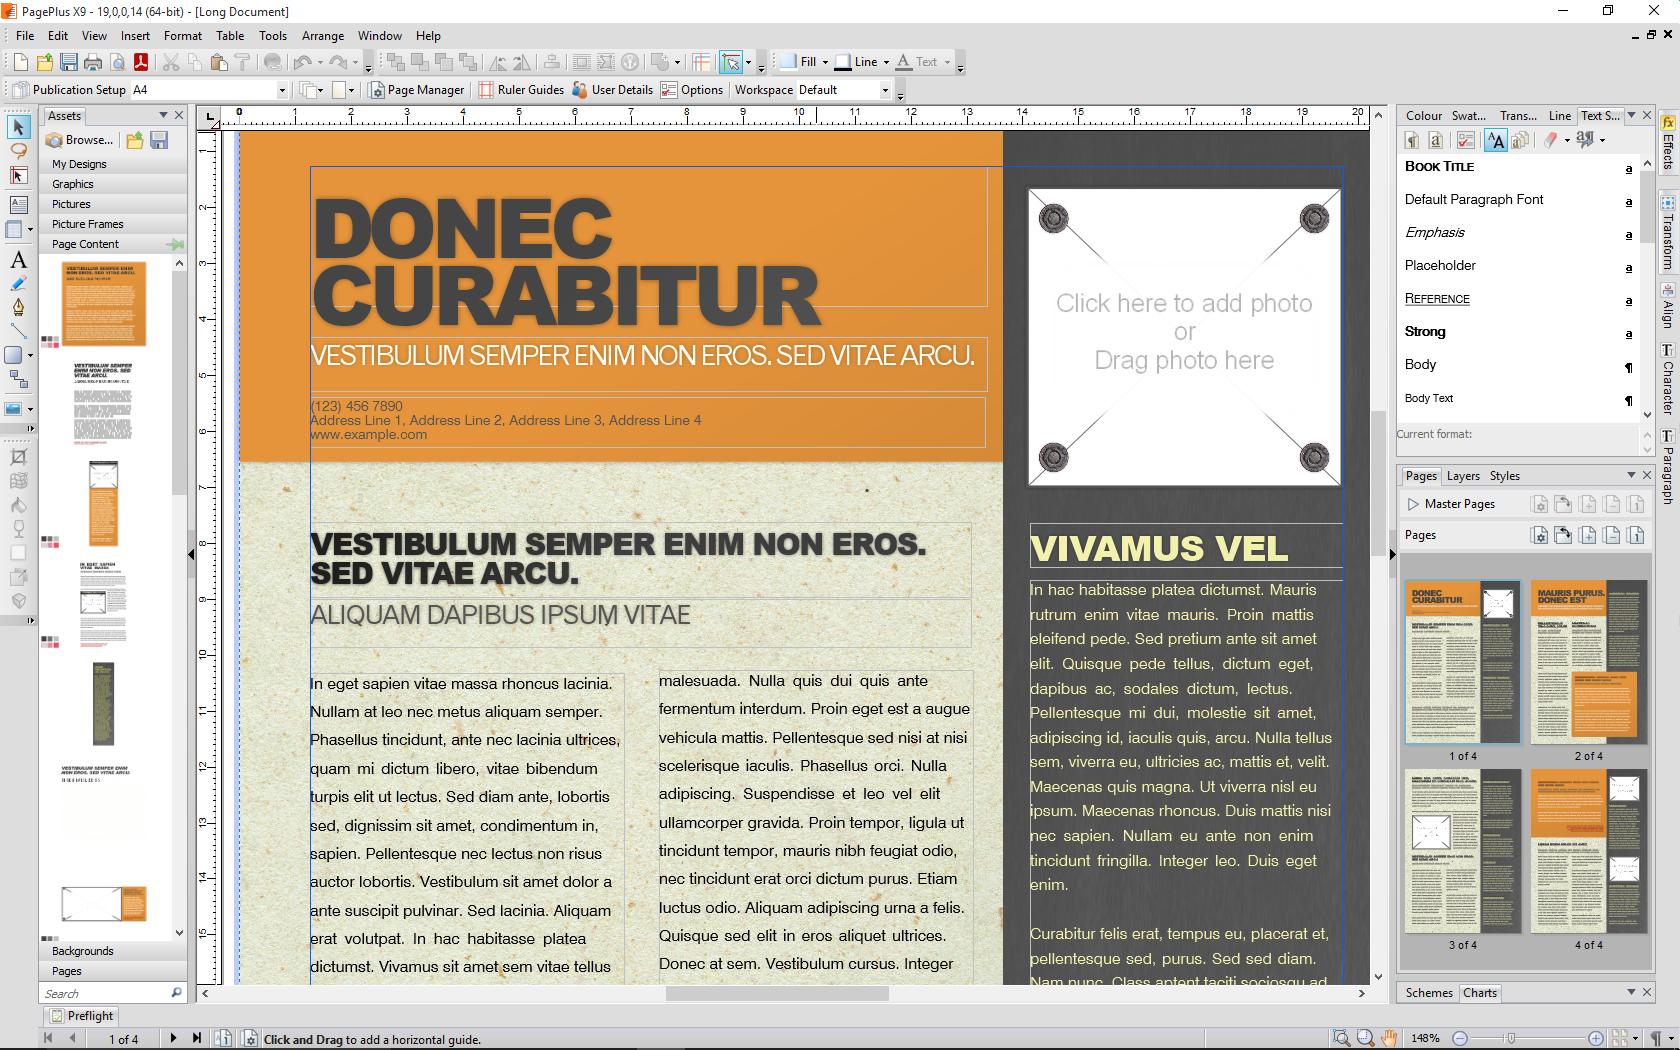1680x1050 pixels.
Task: Click the Publish as PDF icon
Action: click(141, 62)
